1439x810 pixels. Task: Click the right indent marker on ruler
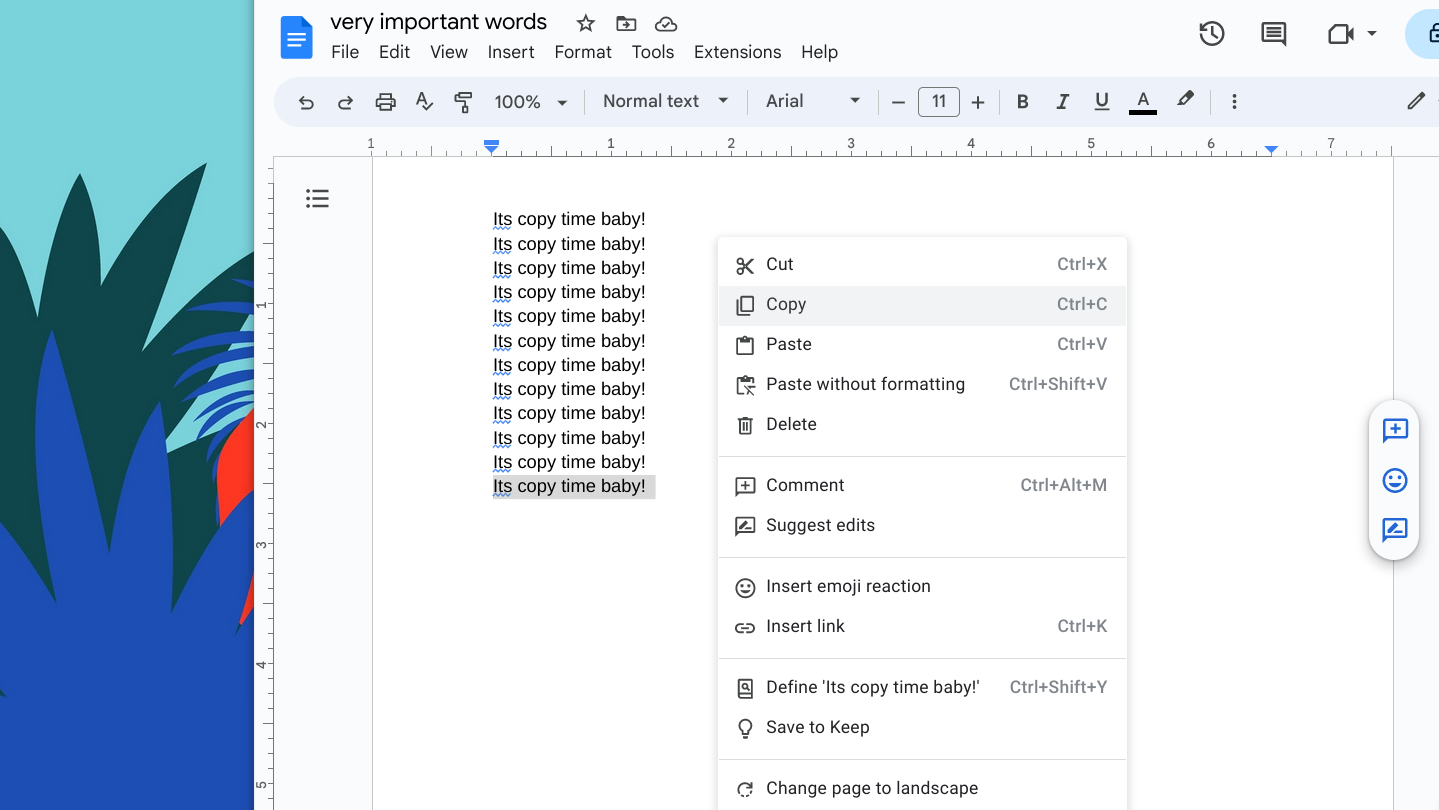click(x=1270, y=149)
